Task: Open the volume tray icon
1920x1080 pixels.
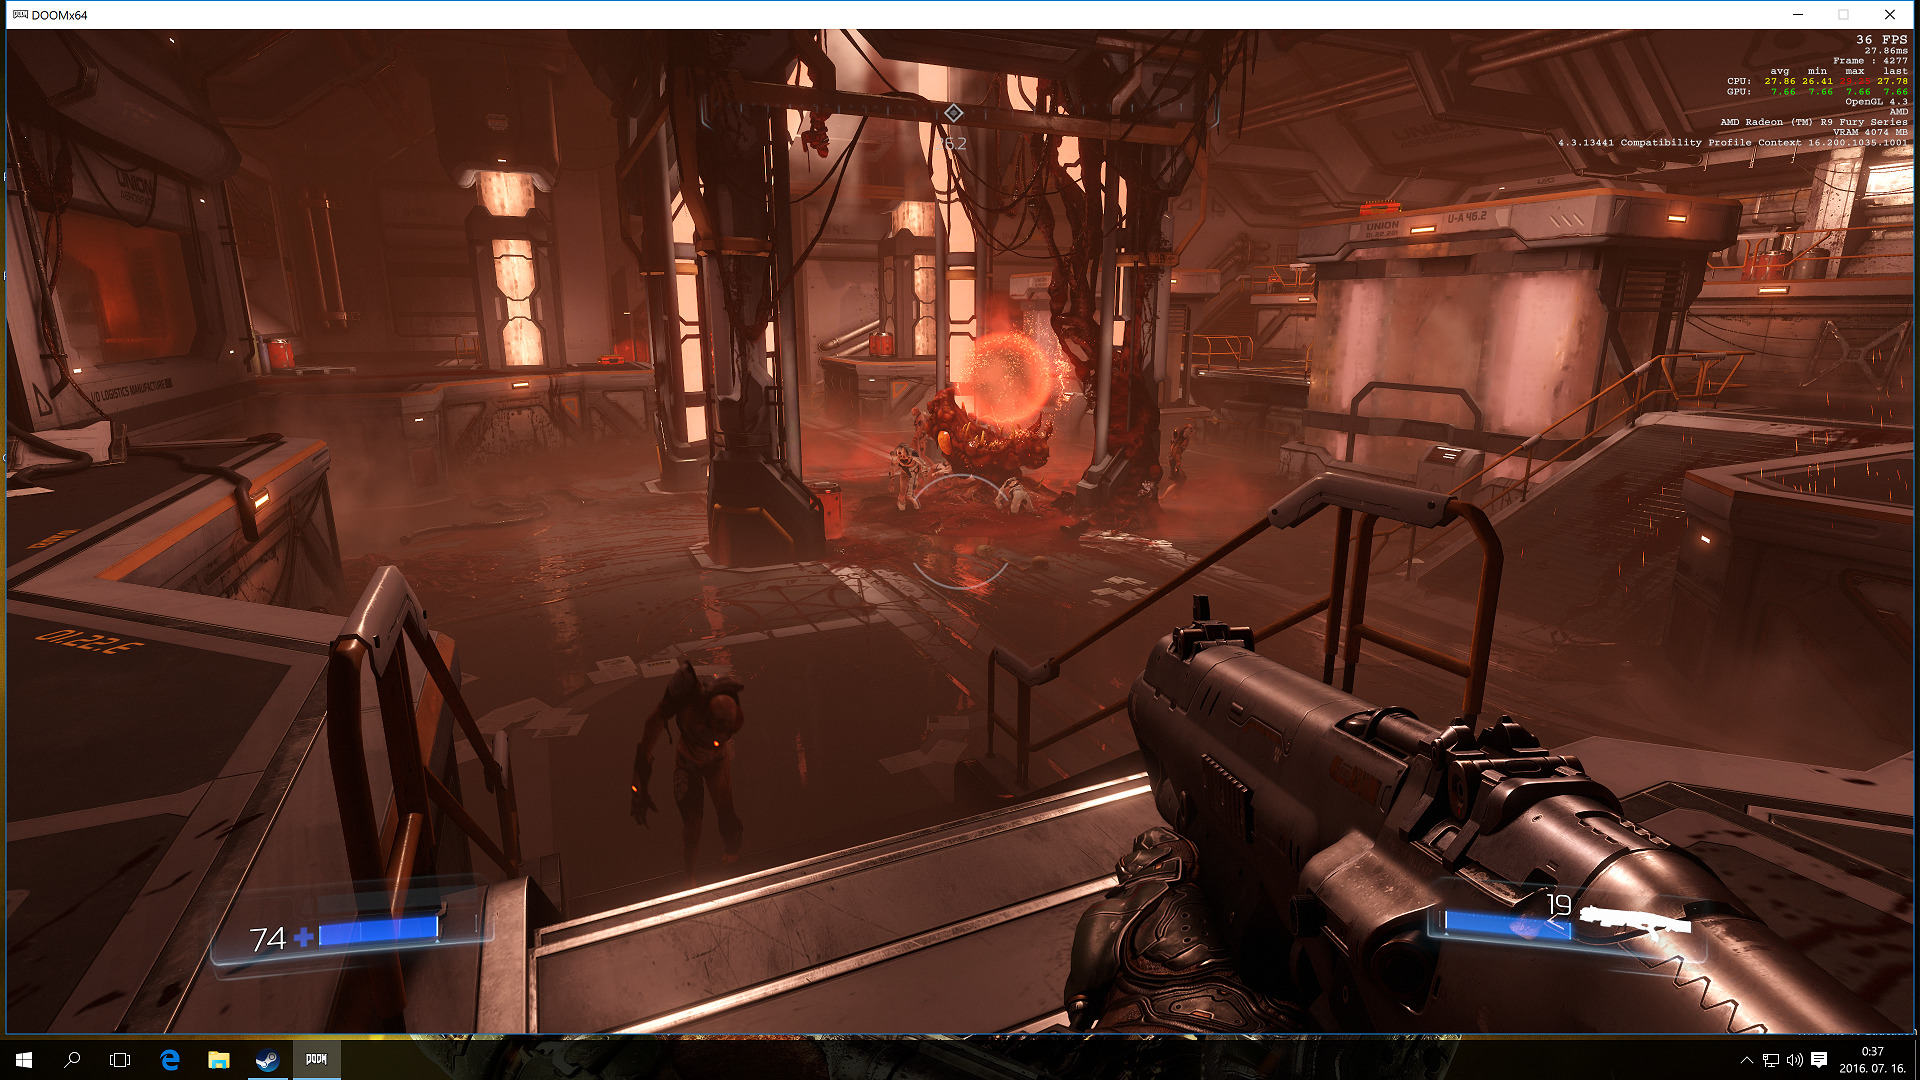Action: pos(1794,1060)
